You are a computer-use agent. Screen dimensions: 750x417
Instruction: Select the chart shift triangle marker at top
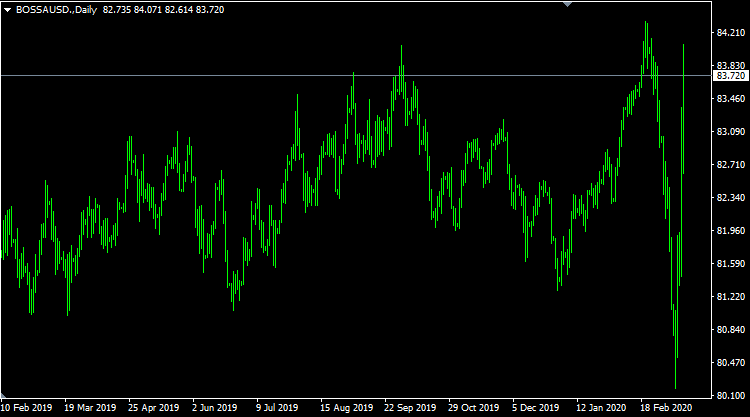(x=568, y=4)
